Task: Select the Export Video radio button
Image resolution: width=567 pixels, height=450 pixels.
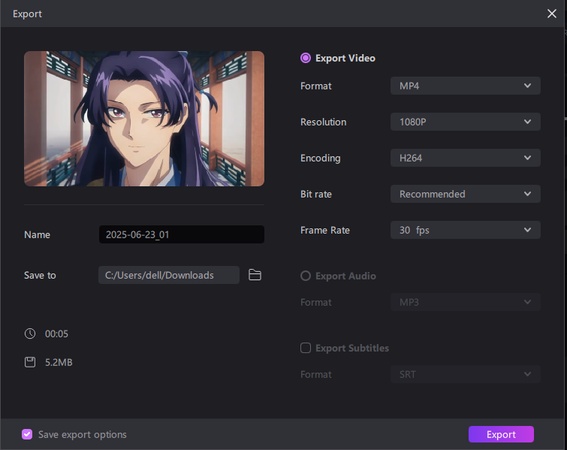Action: pyautogui.click(x=305, y=58)
